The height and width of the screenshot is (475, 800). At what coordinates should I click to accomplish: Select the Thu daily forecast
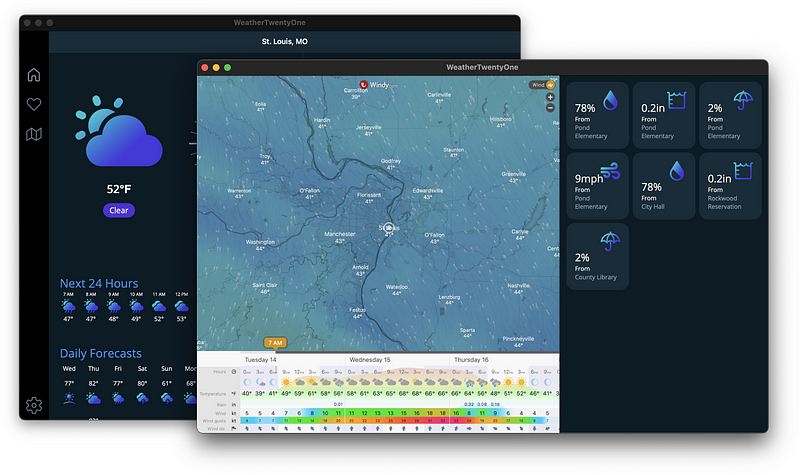[x=93, y=386]
